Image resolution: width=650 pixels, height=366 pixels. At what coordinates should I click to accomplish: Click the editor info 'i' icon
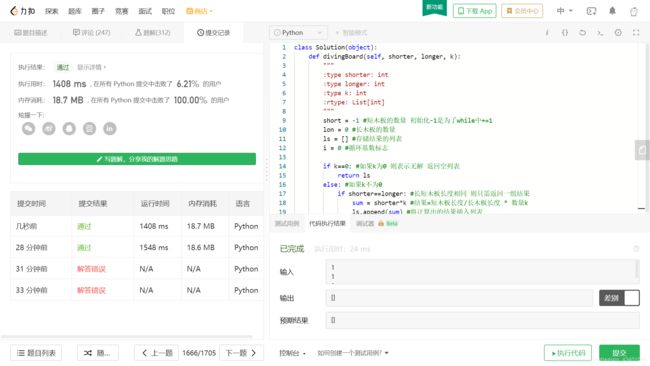click(547, 32)
